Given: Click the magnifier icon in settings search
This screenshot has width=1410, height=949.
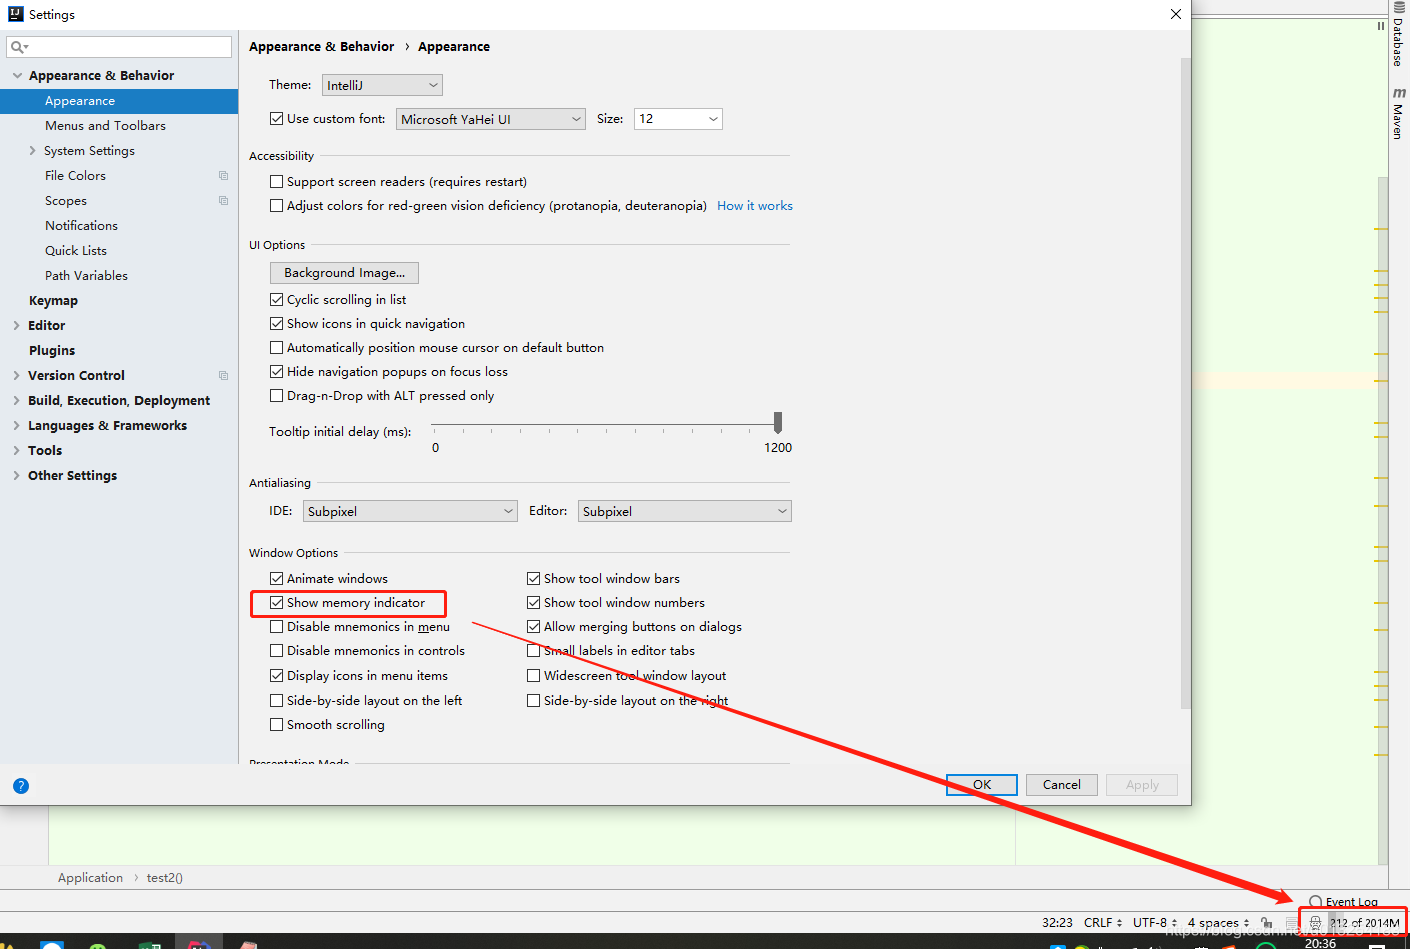Looking at the screenshot, I should coord(18,47).
